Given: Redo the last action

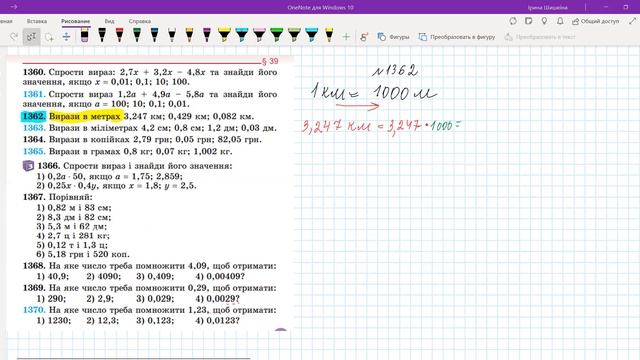Looking at the screenshot, I should tap(13, 37).
